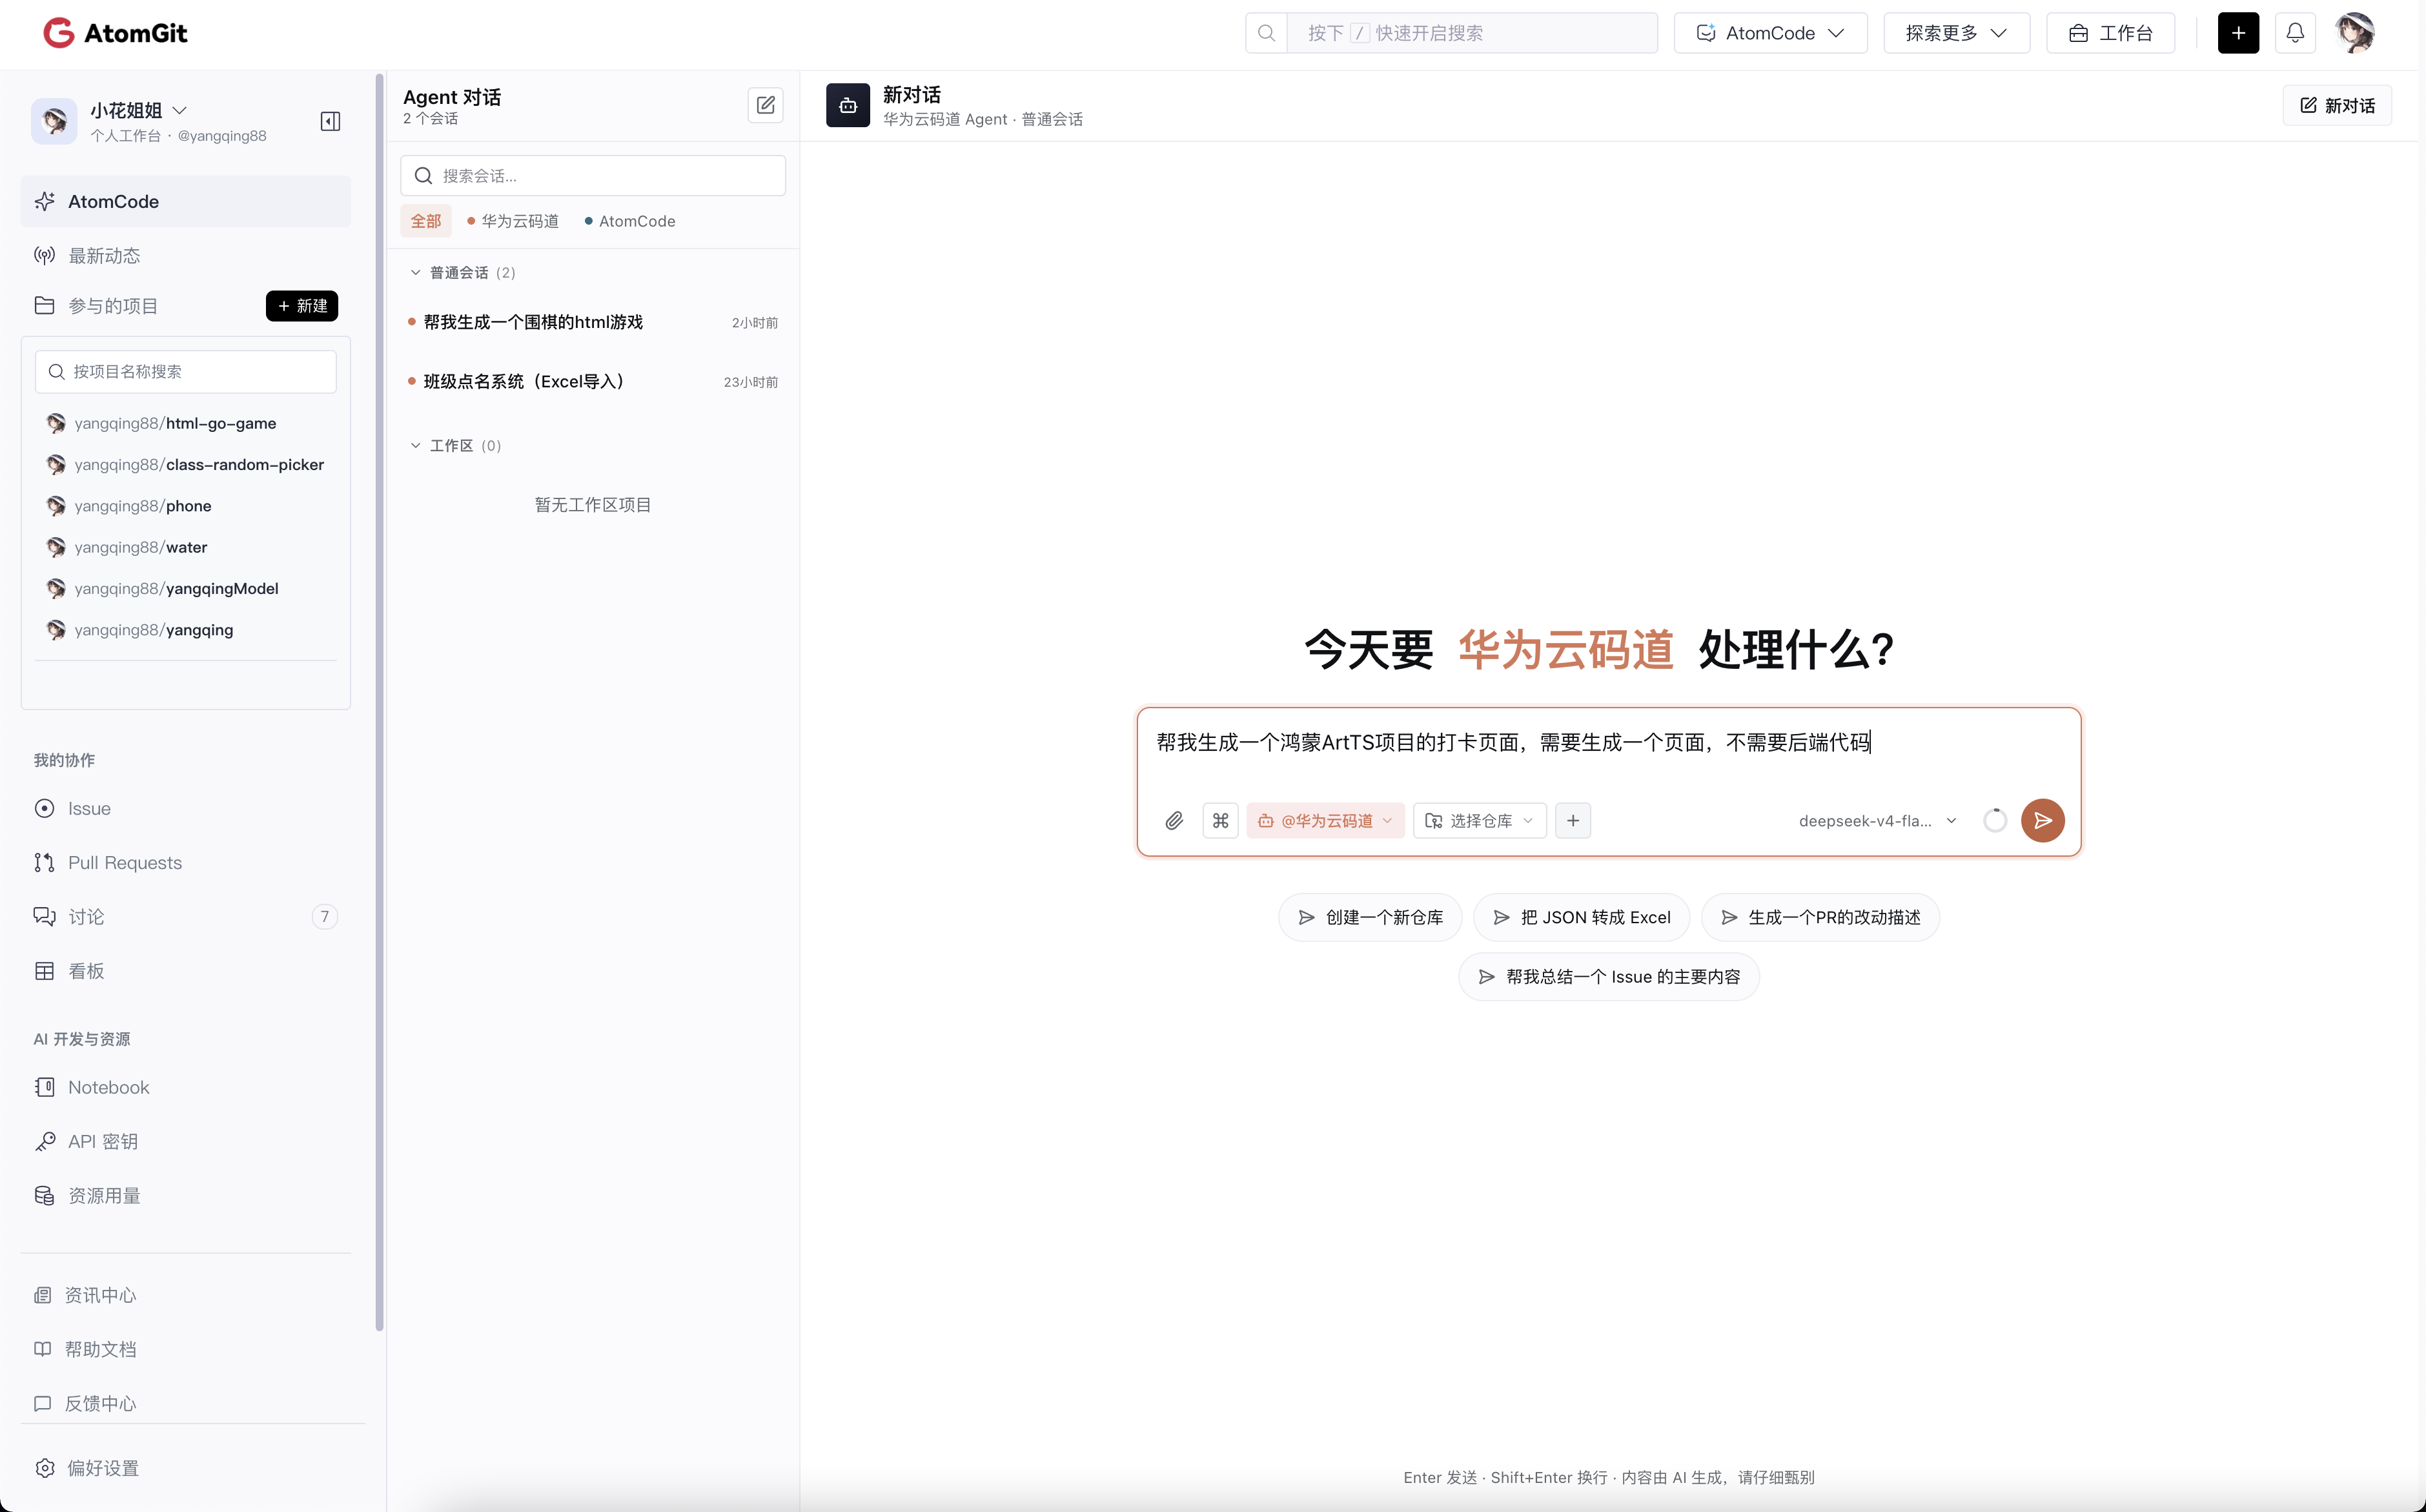Open the black plus create button
Screen dimensions: 2426x1512
point(2238,33)
